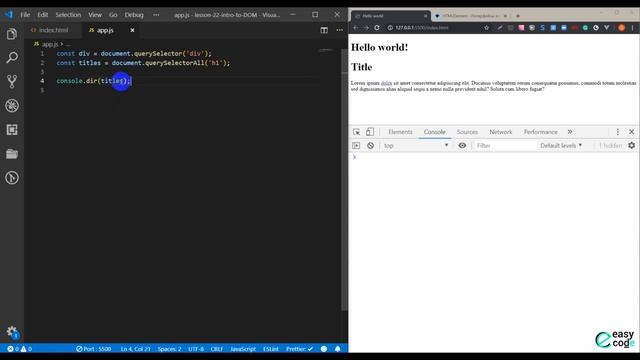Viewport: 640px width, 360px height.
Task: Switch to the Performance DevTools tab
Action: [540, 132]
